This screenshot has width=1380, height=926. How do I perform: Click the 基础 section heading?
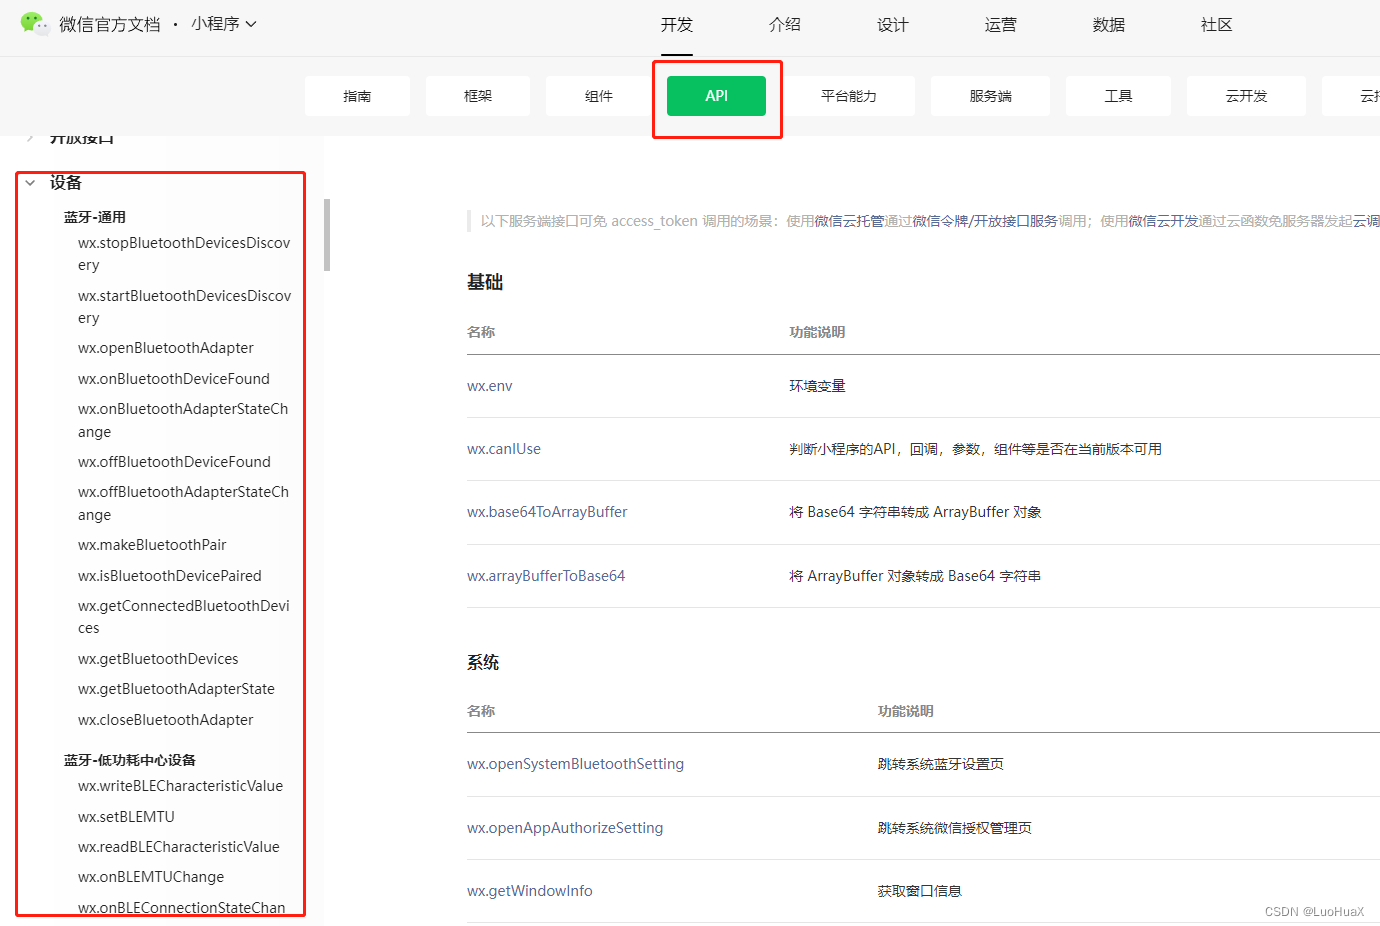click(485, 282)
